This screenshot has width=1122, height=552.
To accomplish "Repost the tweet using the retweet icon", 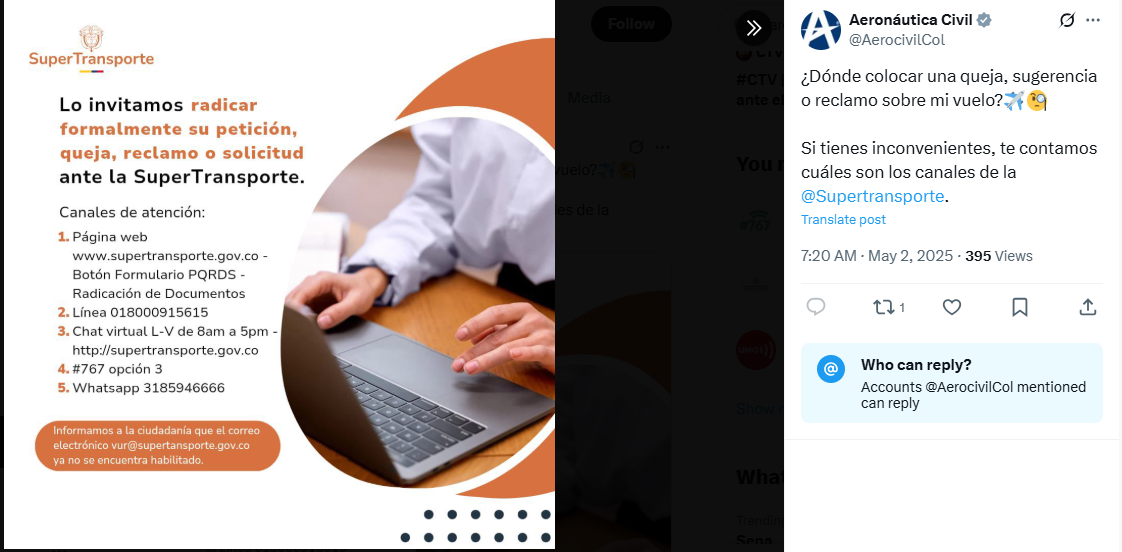I will point(889,307).
